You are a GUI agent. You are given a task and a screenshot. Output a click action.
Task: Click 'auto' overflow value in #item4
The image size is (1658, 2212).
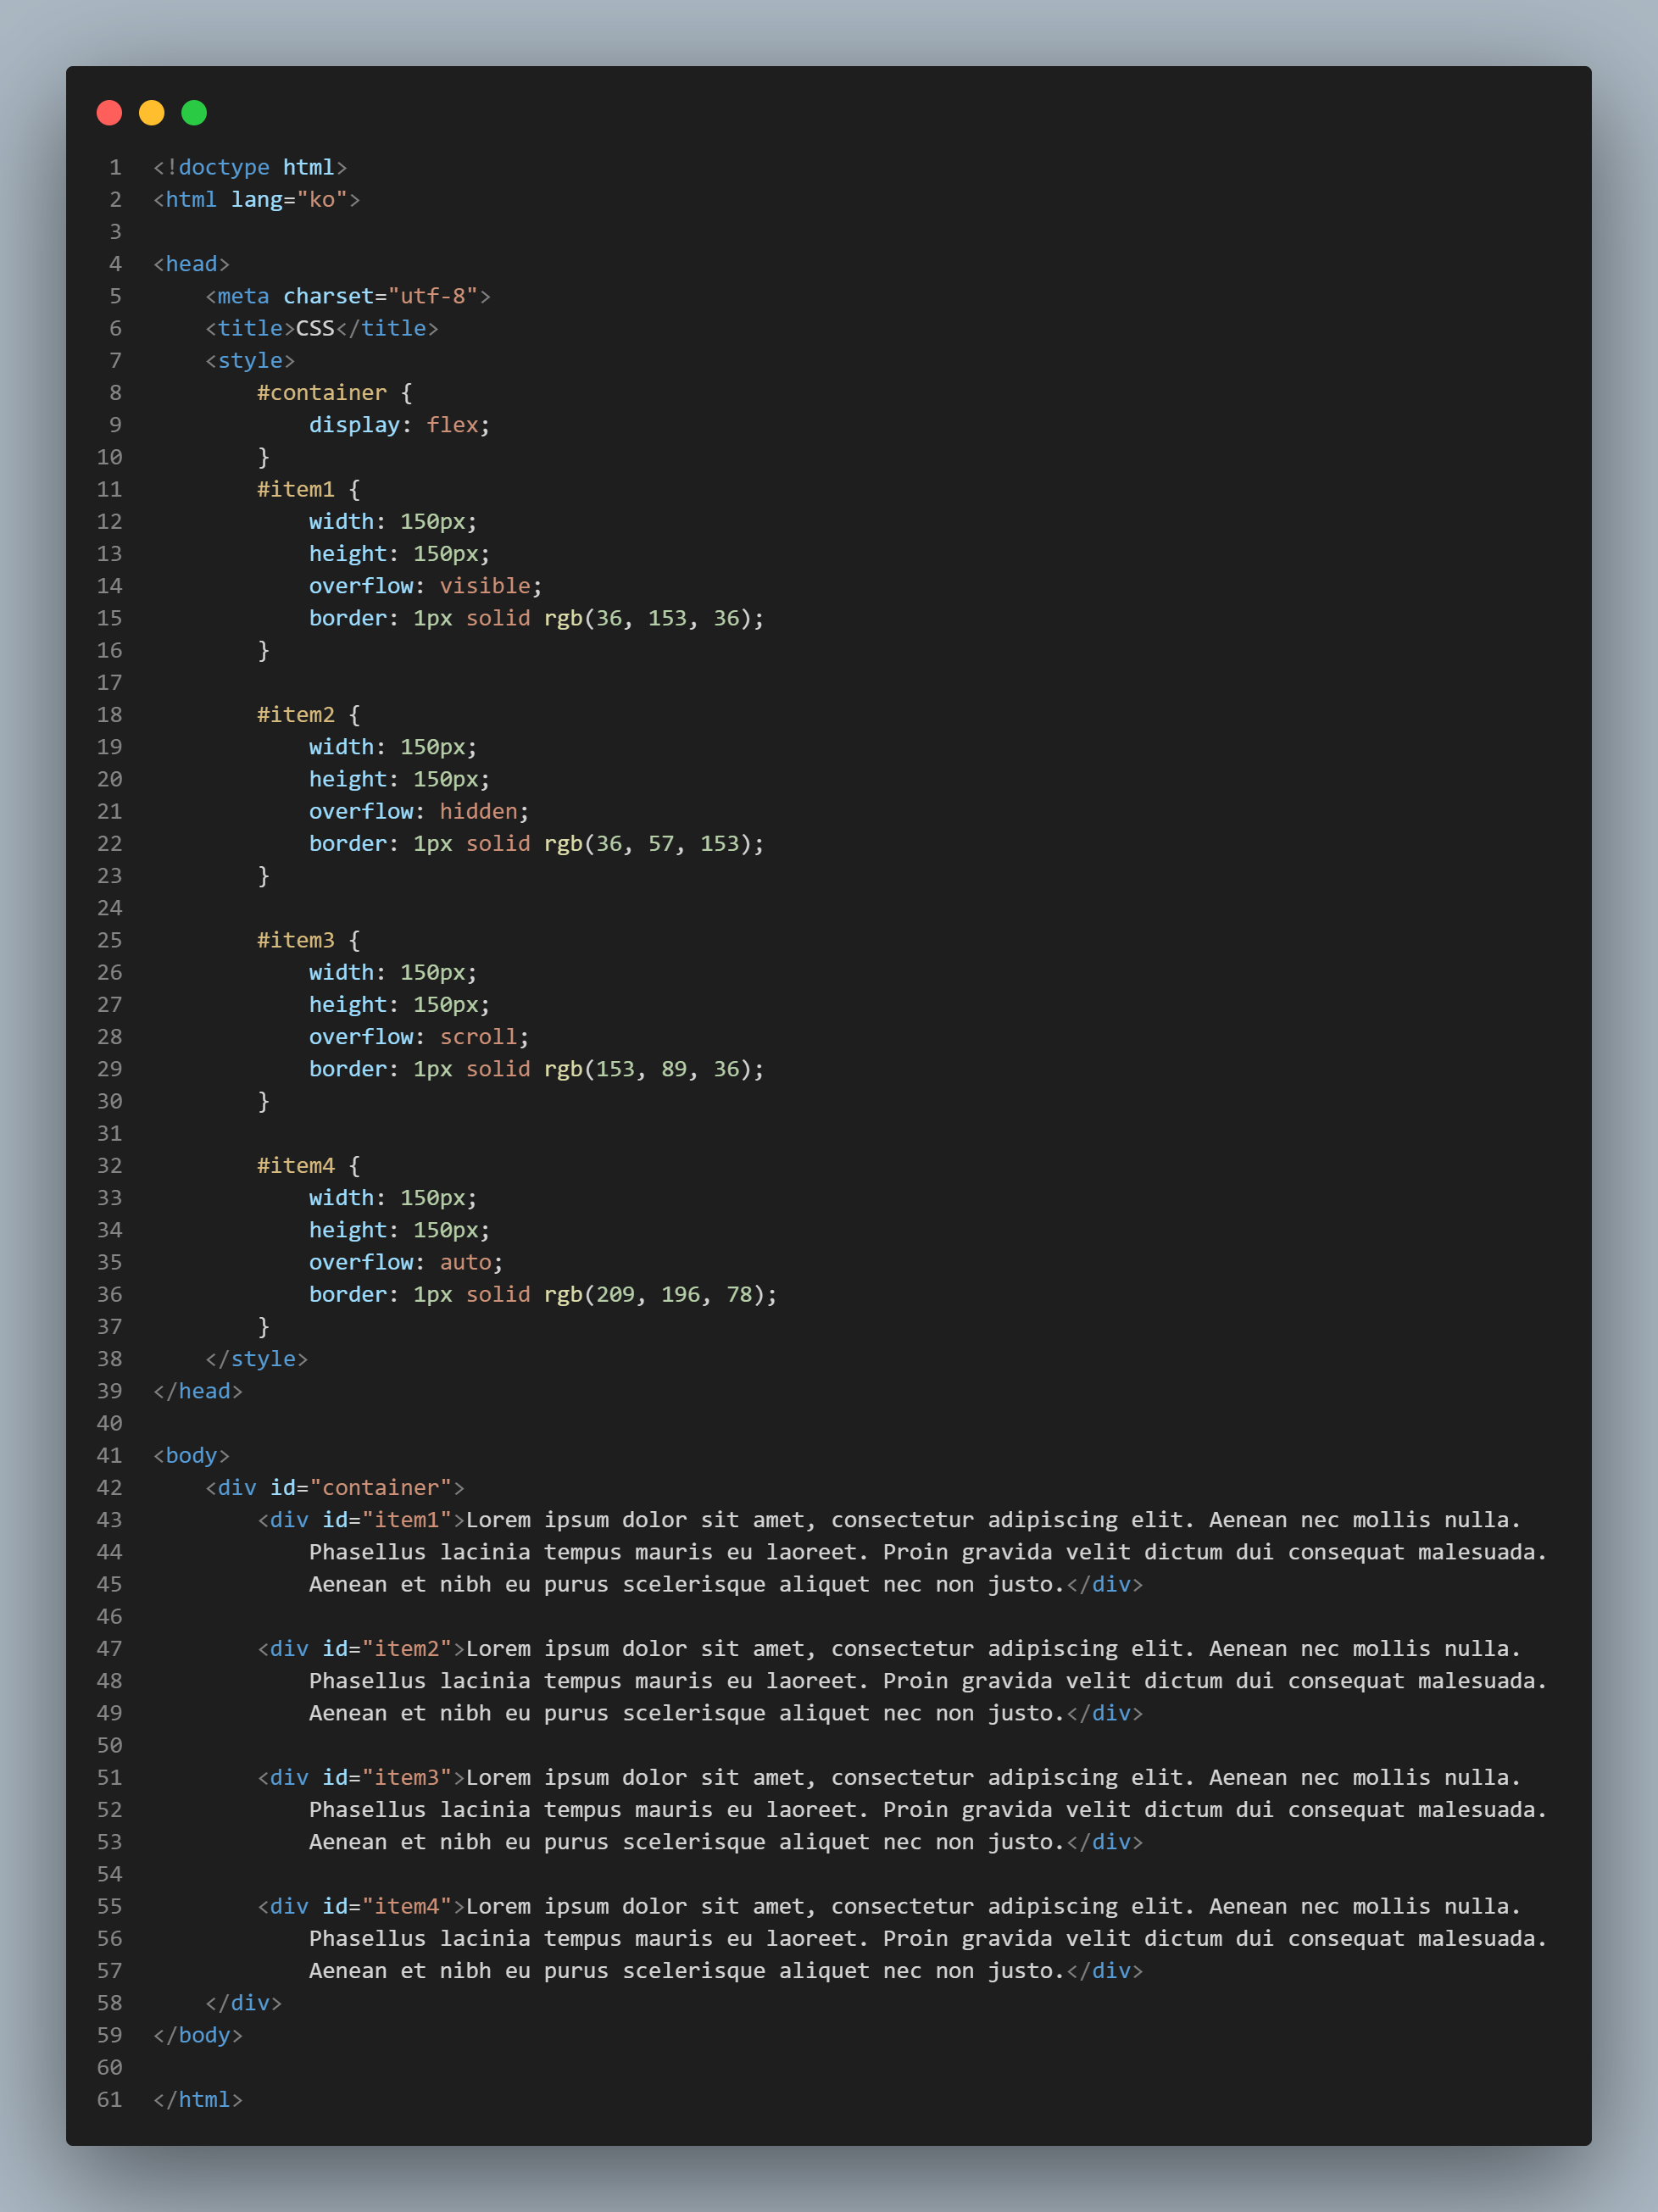[465, 1262]
